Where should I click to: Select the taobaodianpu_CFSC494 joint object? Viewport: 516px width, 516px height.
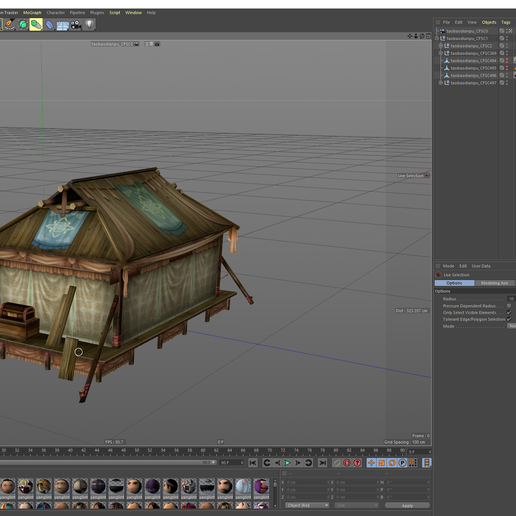[x=473, y=61]
